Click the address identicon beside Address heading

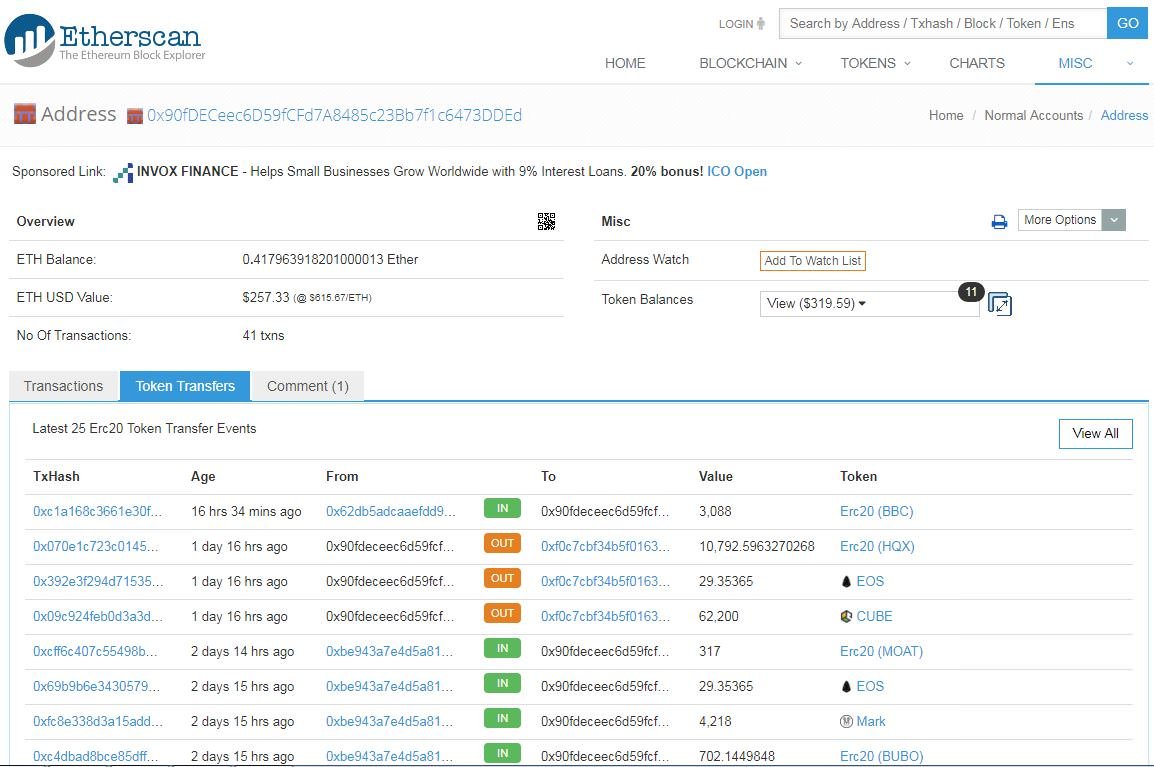tap(25, 114)
